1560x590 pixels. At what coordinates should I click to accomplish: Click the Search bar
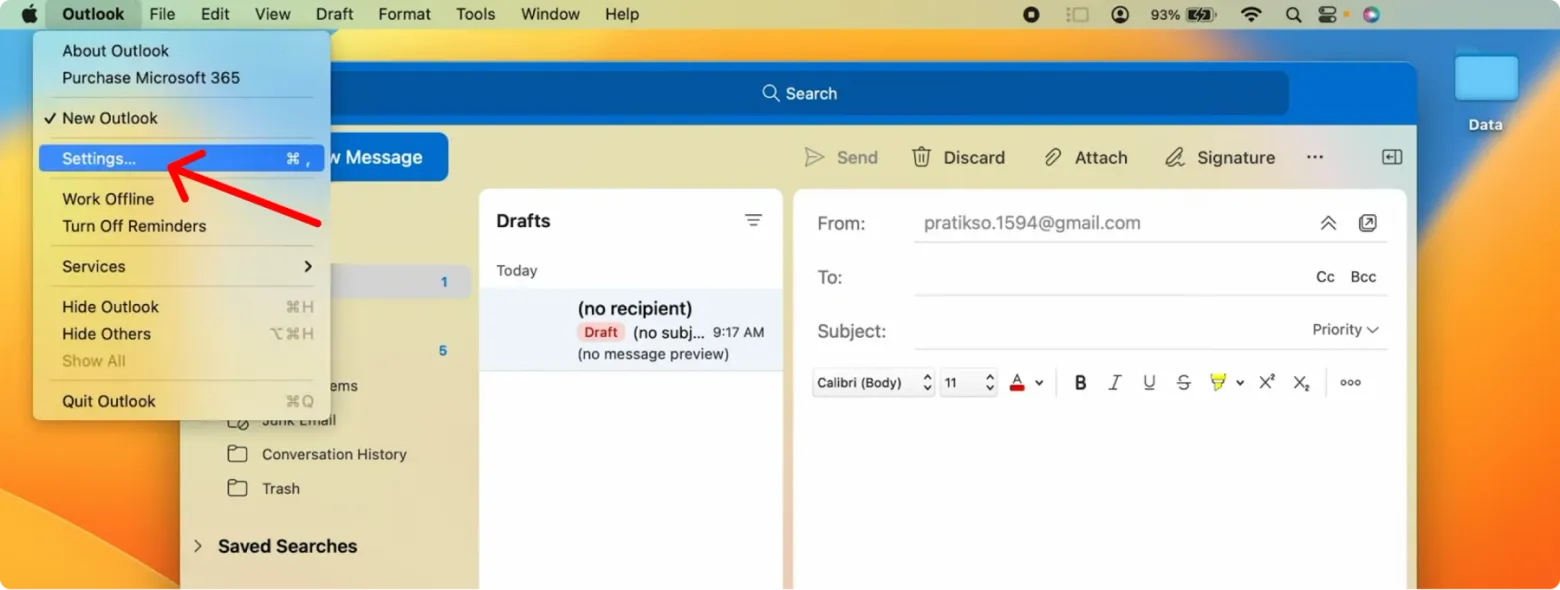[x=799, y=93]
